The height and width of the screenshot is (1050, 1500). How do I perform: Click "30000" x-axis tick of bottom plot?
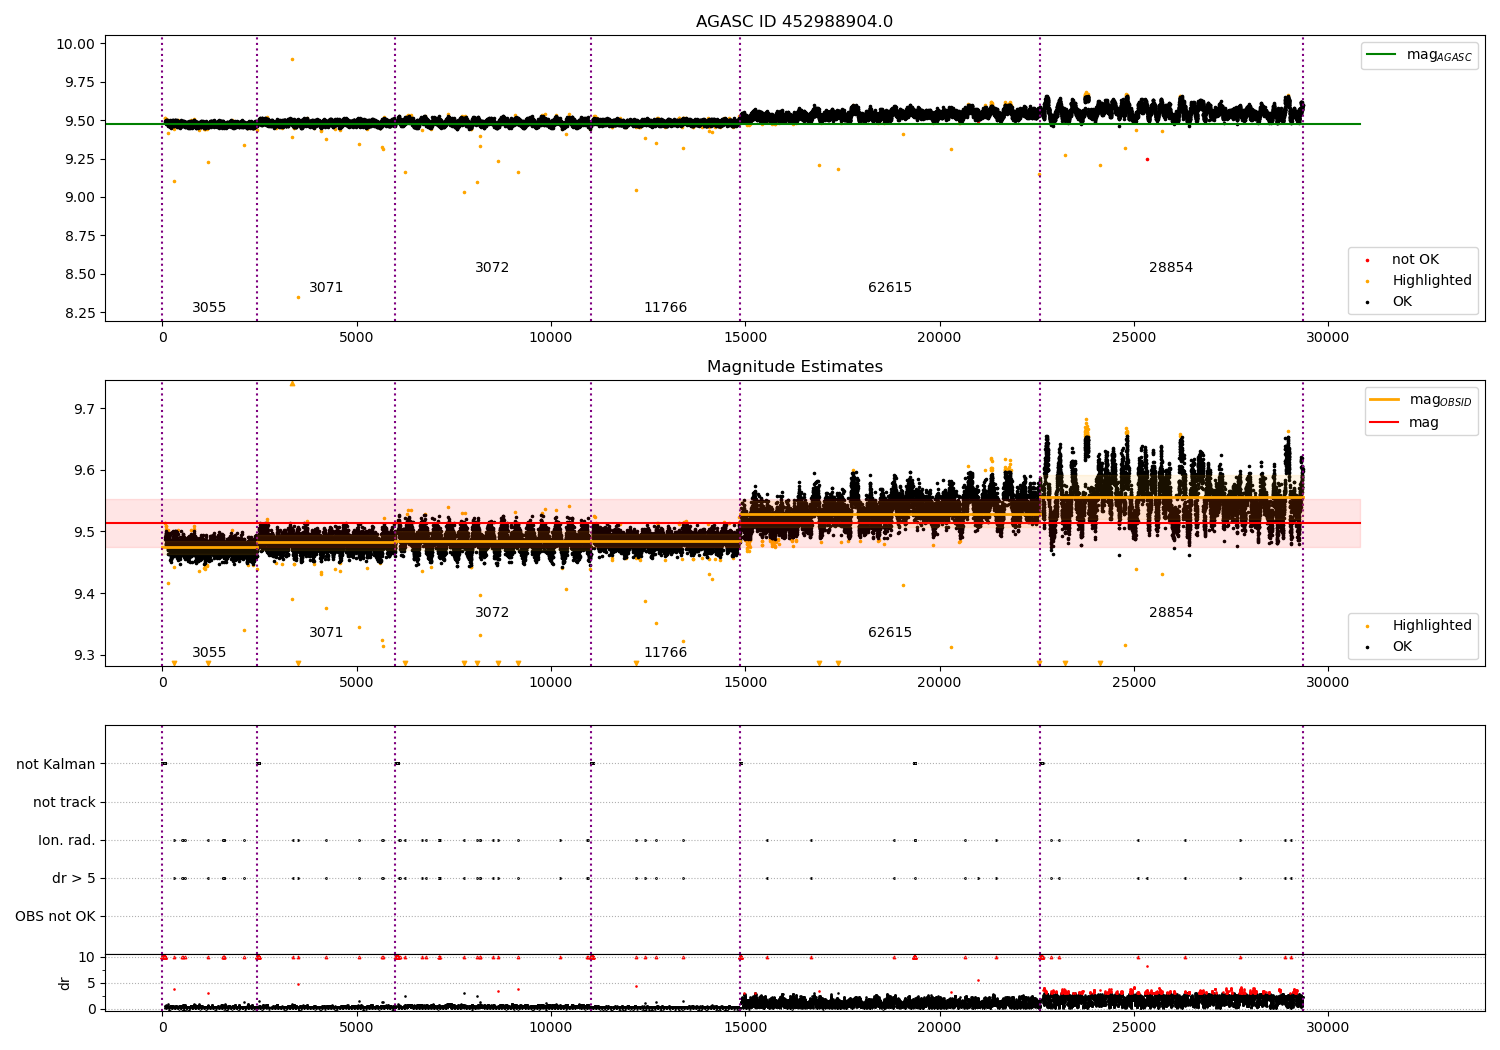[x=1328, y=1027]
